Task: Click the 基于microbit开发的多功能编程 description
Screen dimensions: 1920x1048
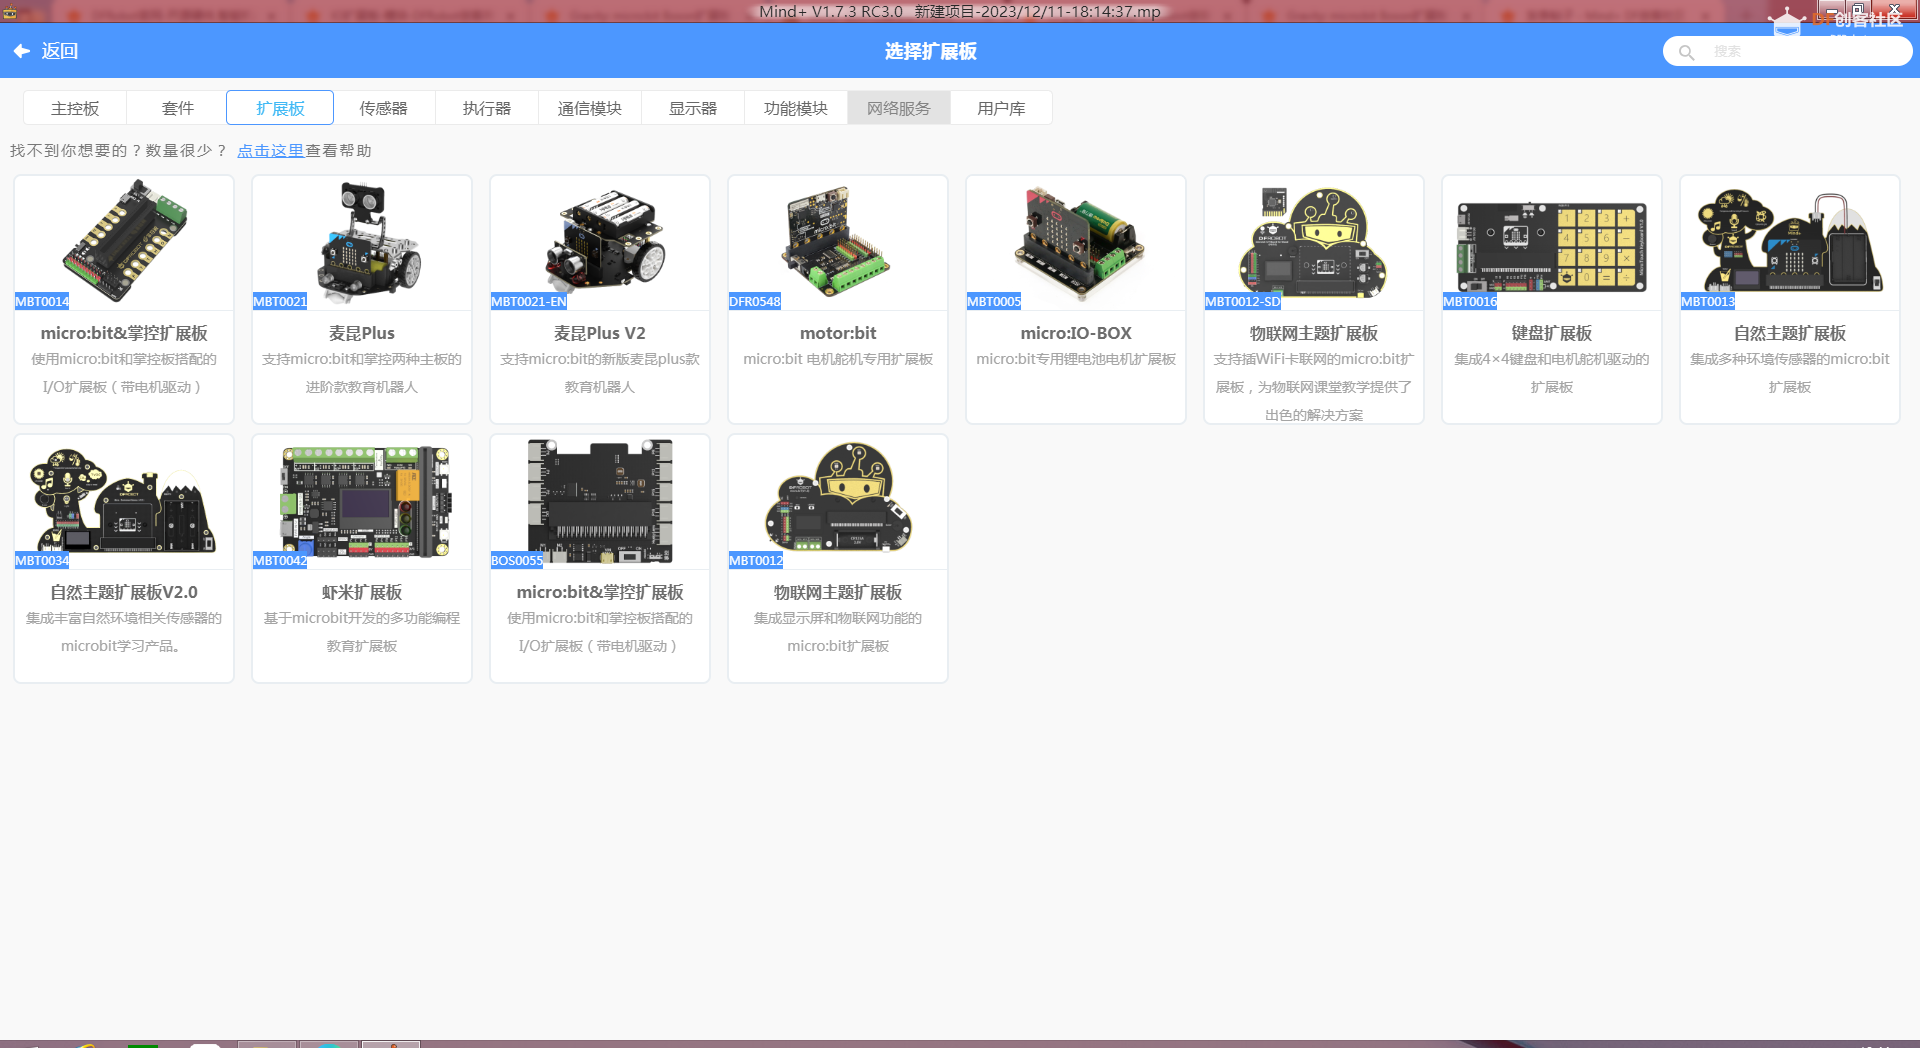Action: [362, 618]
